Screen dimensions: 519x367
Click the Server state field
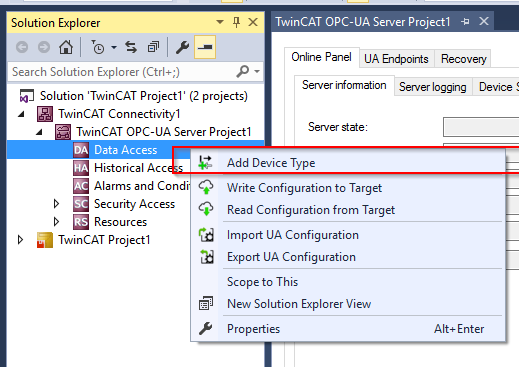(x=481, y=127)
